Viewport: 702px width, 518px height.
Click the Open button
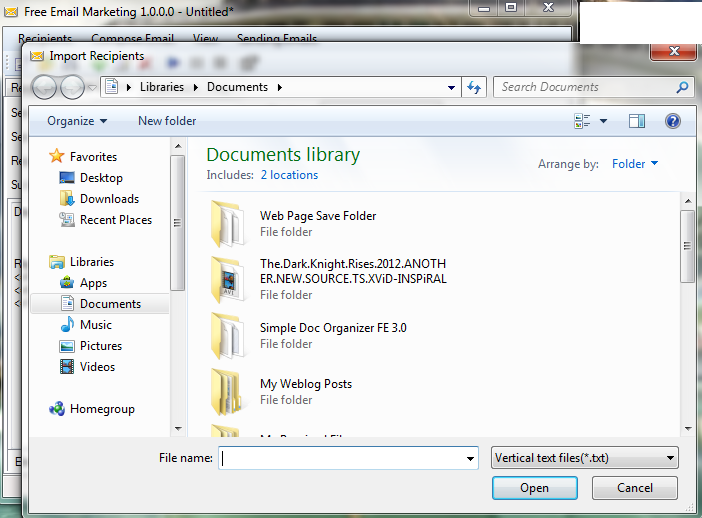tap(535, 488)
